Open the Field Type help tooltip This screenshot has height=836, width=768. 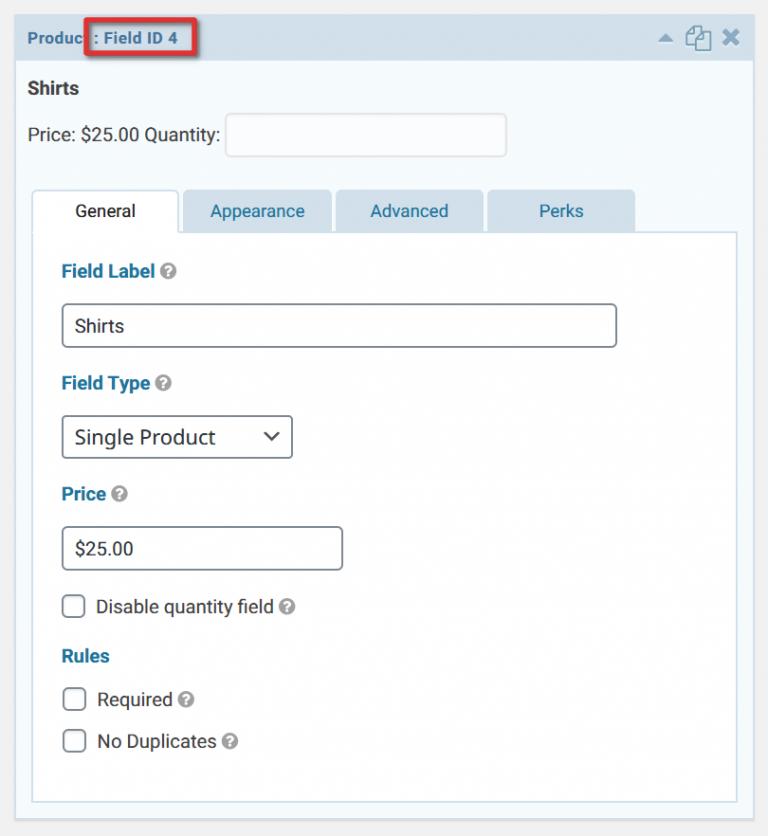point(163,383)
